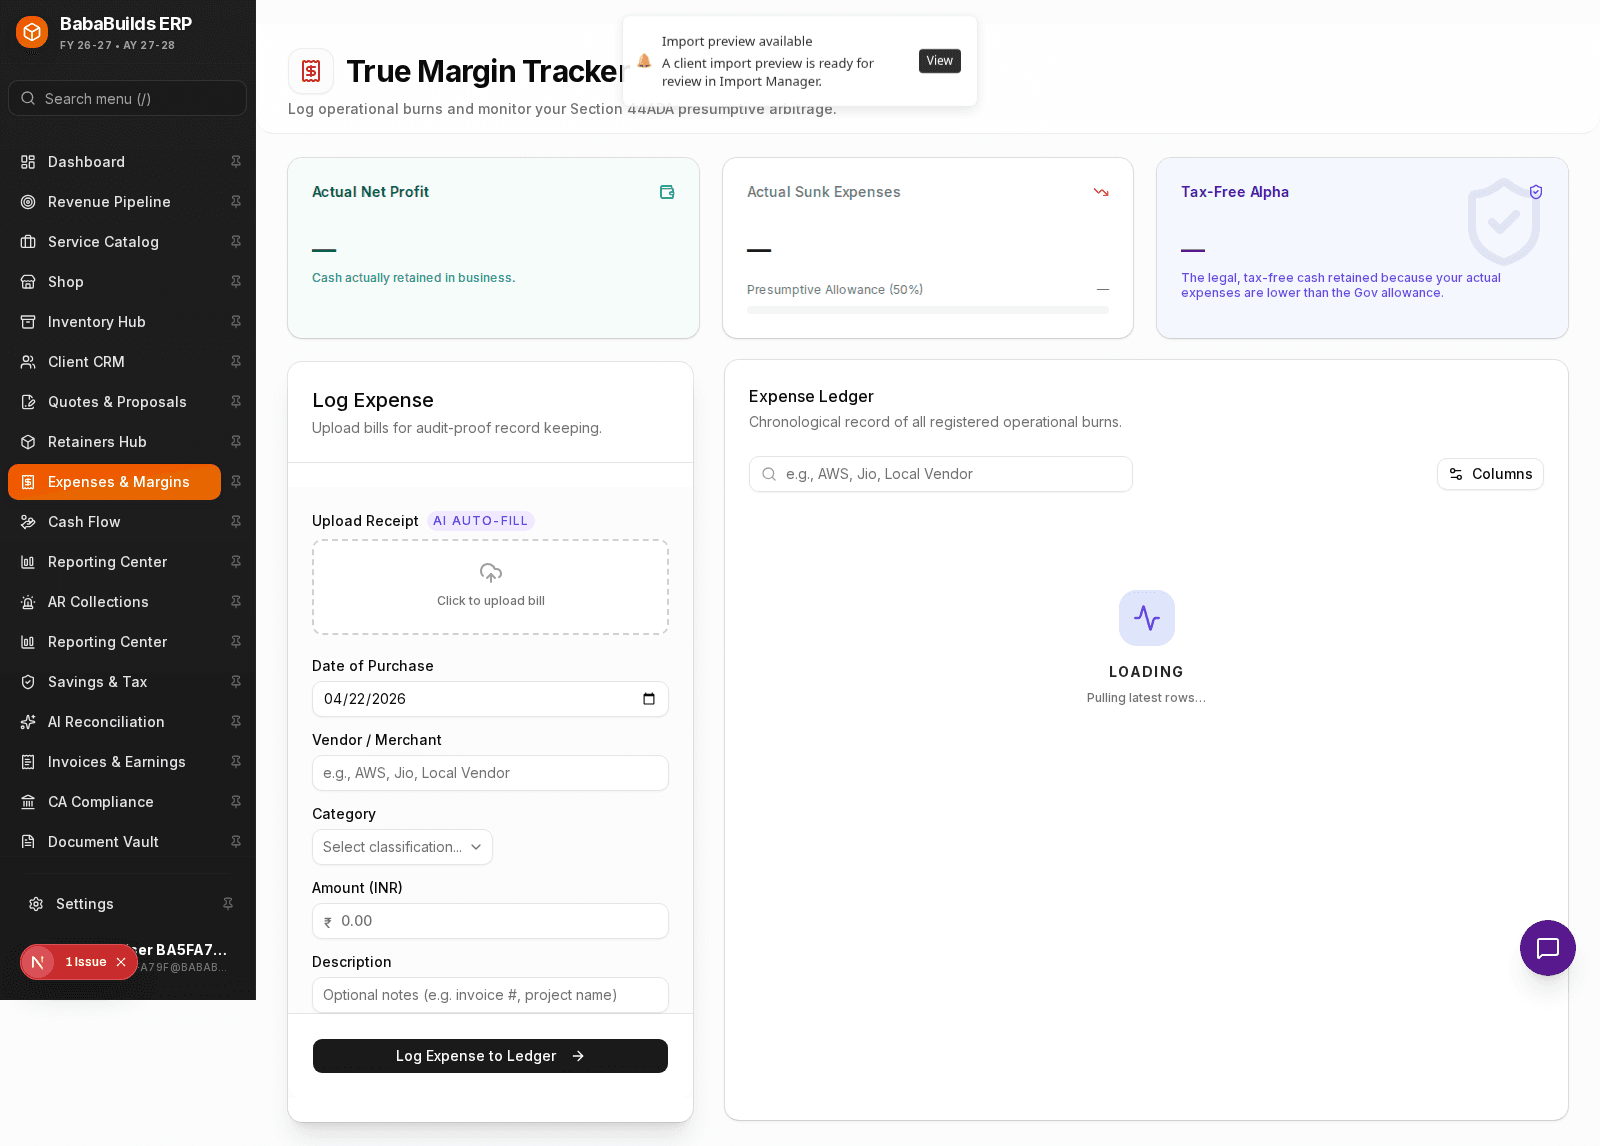This screenshot has width=1600, height=1146.
Task: Go to Client CRM
Action: 114,362
